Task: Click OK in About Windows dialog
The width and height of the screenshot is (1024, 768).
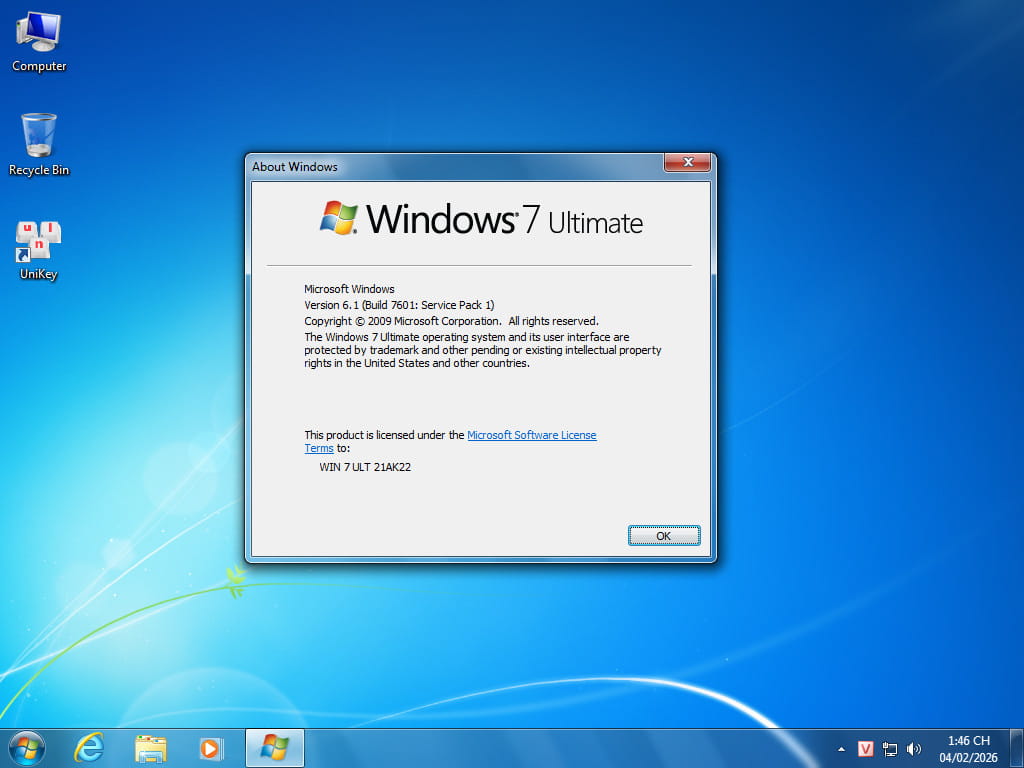Action: click(x=664, y=536)
